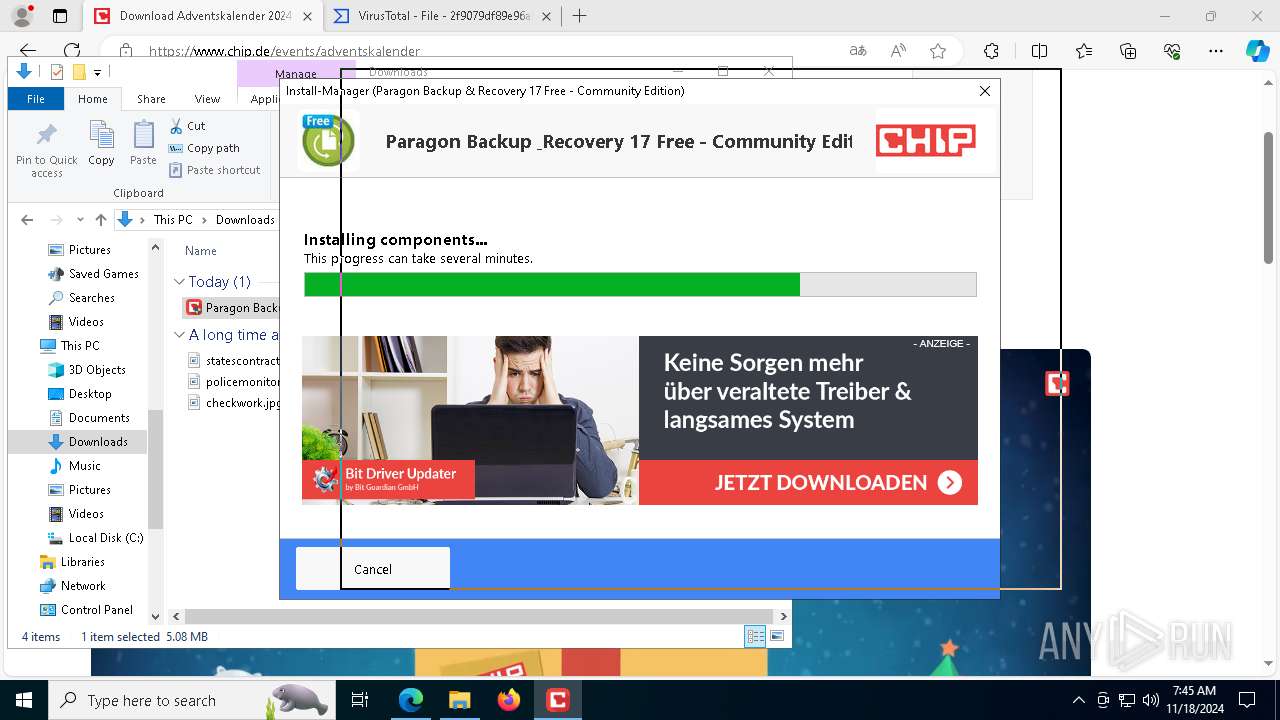Switch to the Home ribbon tab

point(93,99)
